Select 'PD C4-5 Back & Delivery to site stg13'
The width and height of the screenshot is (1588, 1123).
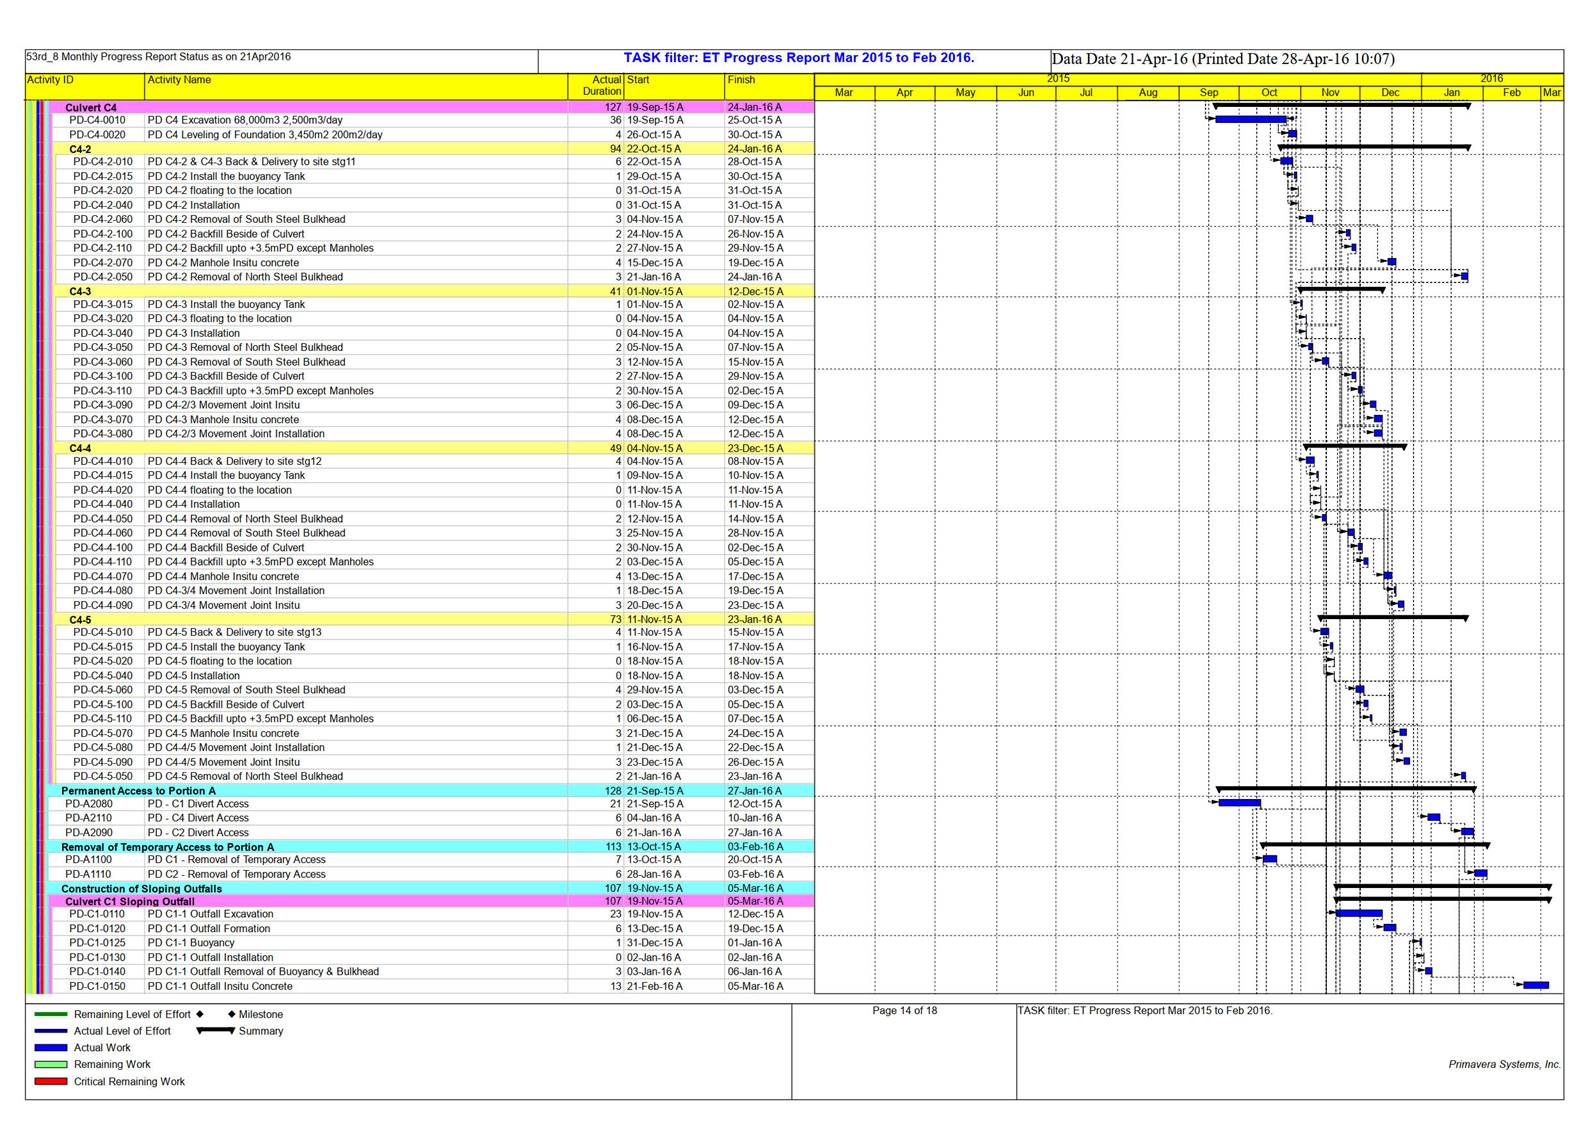point(235,633)
